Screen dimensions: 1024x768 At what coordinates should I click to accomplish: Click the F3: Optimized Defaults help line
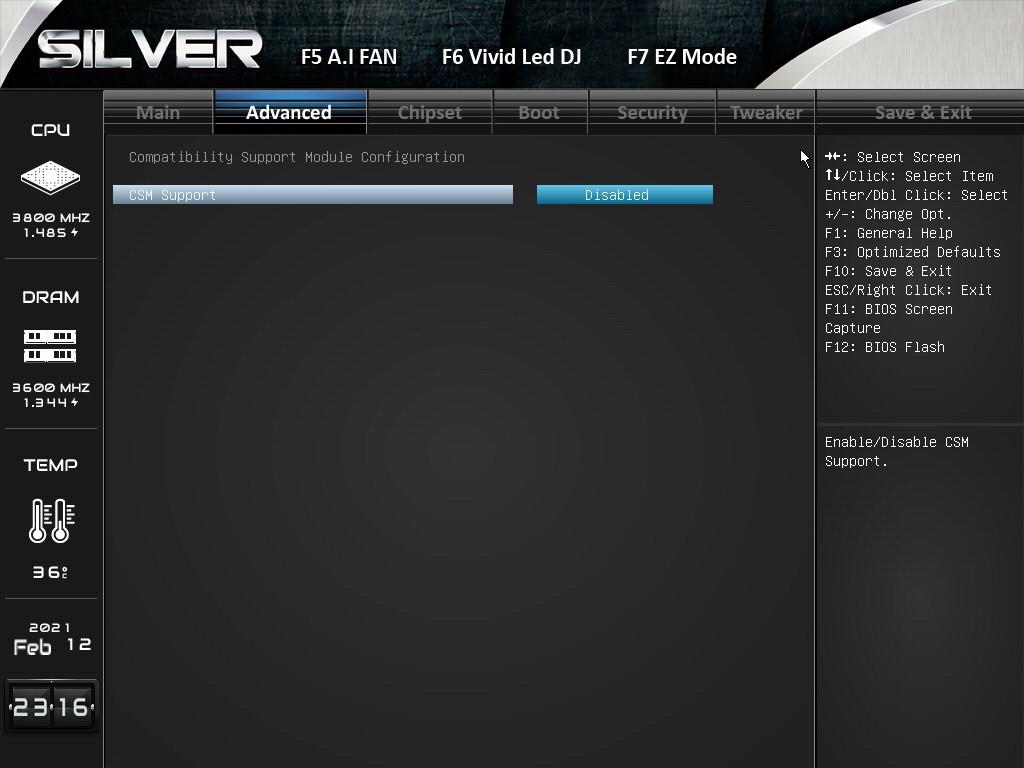tap(912, 252)
